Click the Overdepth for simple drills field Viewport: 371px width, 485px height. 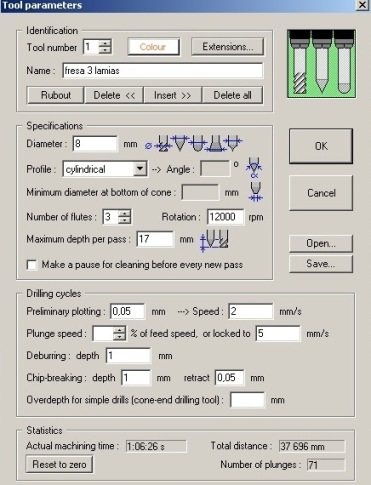point(247,400)
